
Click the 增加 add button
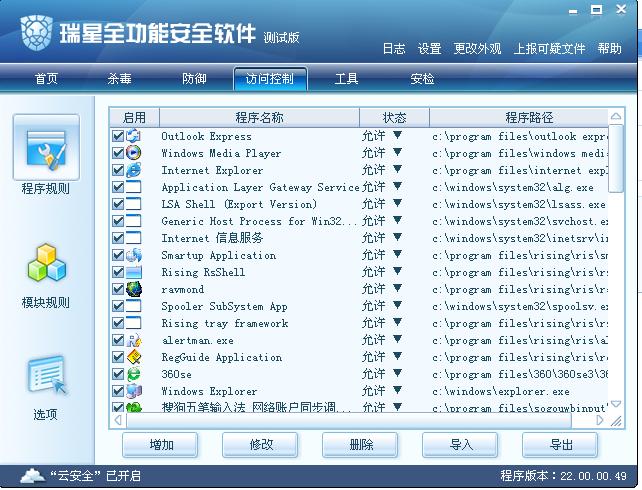coord(160,445)
